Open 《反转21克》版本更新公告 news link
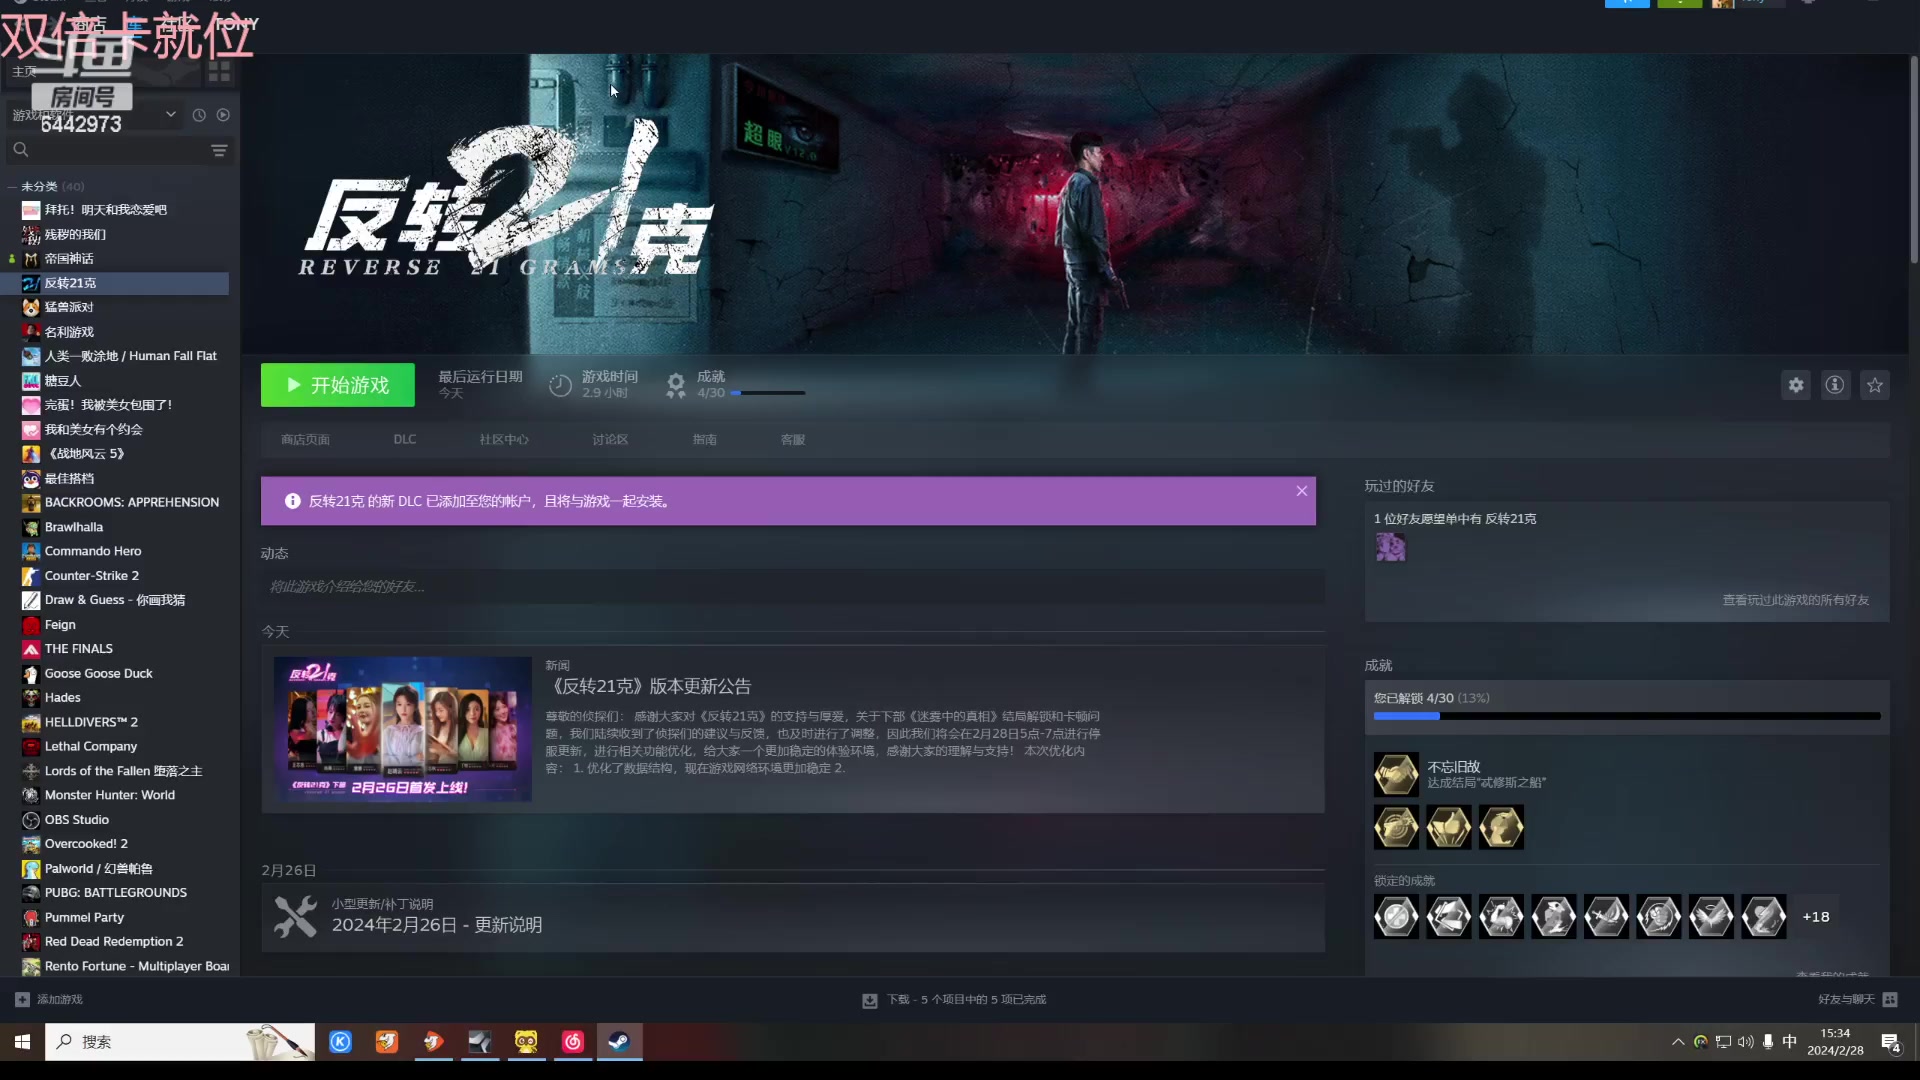The width and height of the screenshot is (1920, 1080). 648,687
